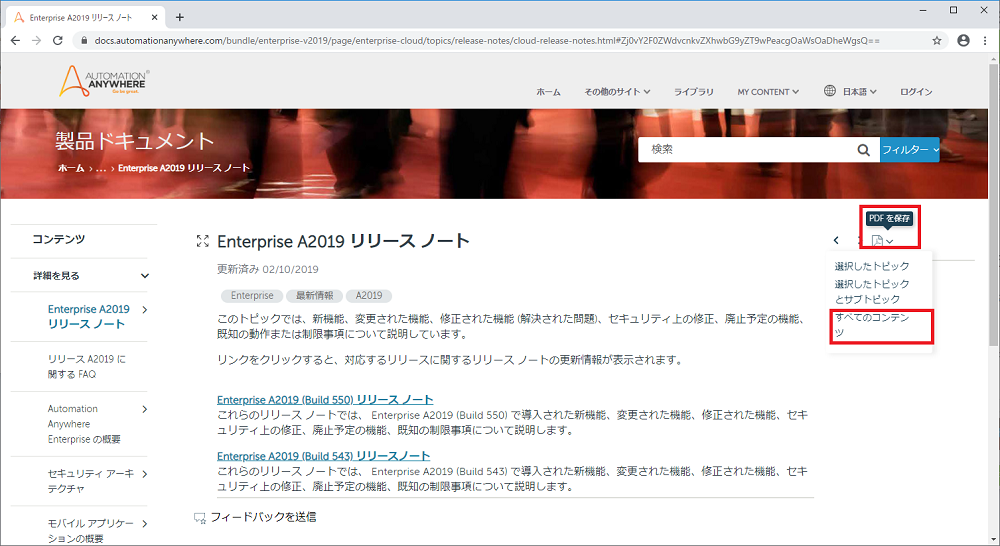Reload the page with refresh icon
Viewport: 1000px width, 546px height.
(x=57, y=40)
